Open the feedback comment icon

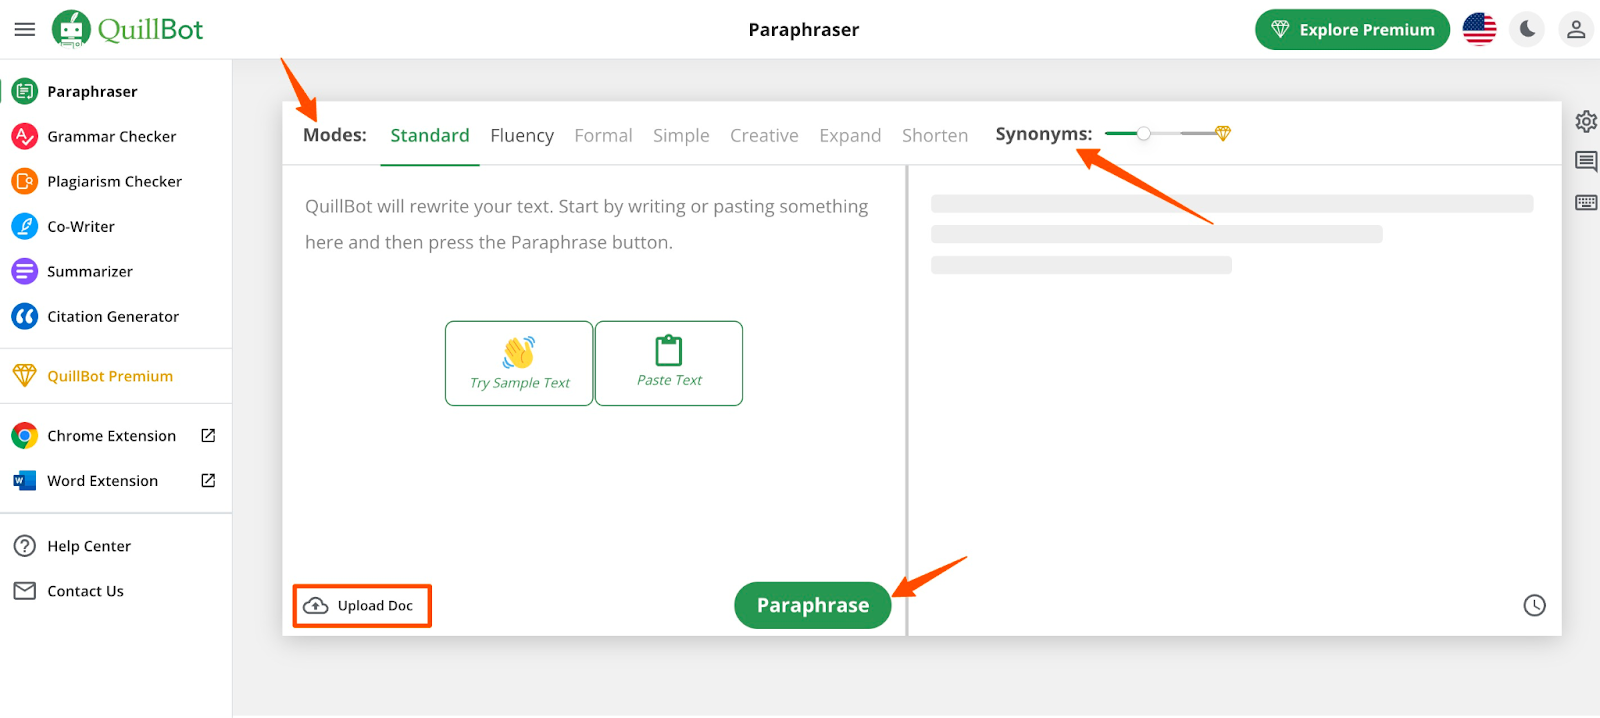coord(1586,161)
